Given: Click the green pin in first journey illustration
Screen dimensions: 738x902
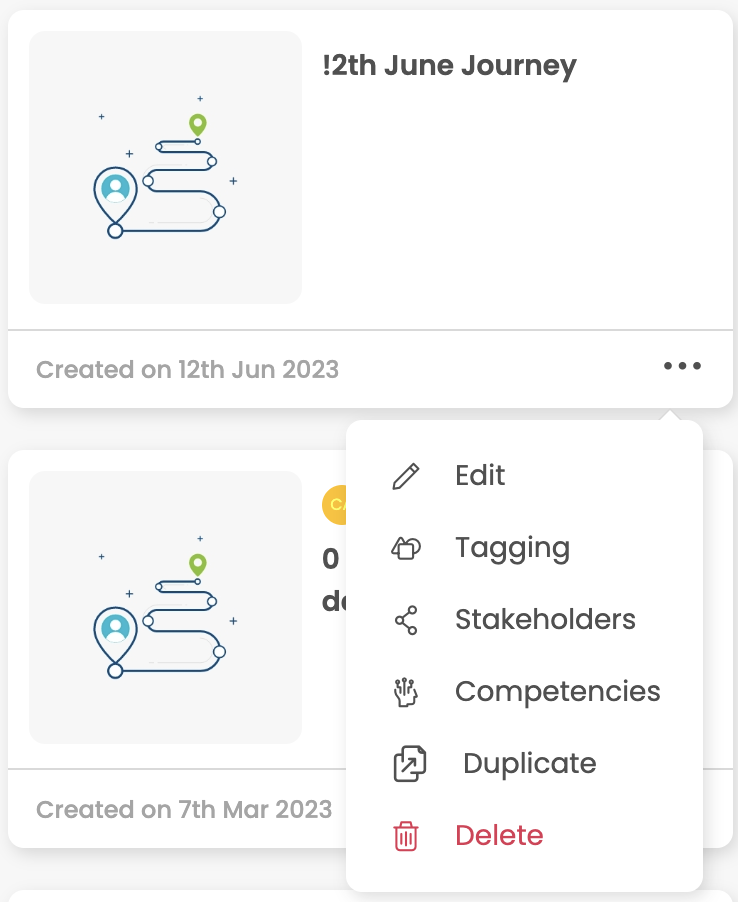Looking at the screenshot, I should tap(198, 125).
